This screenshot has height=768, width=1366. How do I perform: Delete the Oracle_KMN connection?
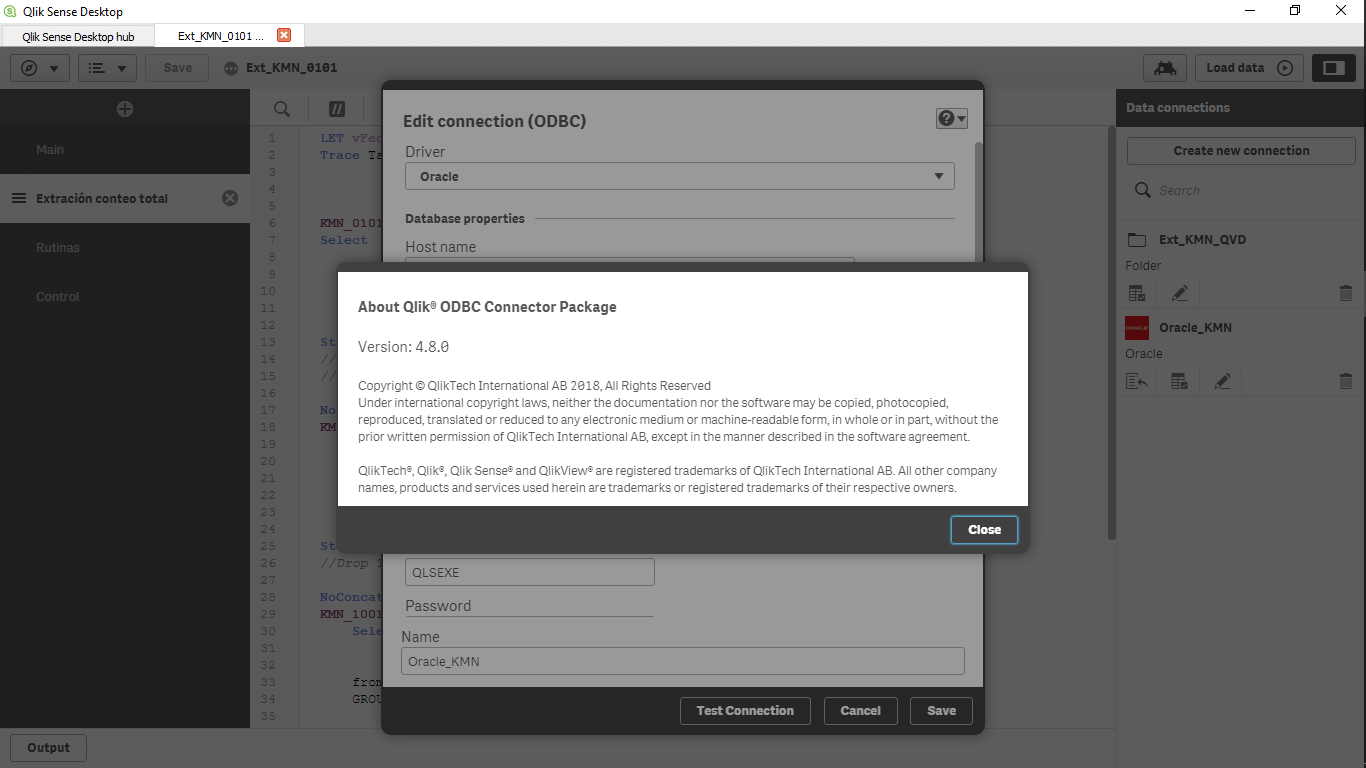pyautogui.click(x=1345, y=381)
